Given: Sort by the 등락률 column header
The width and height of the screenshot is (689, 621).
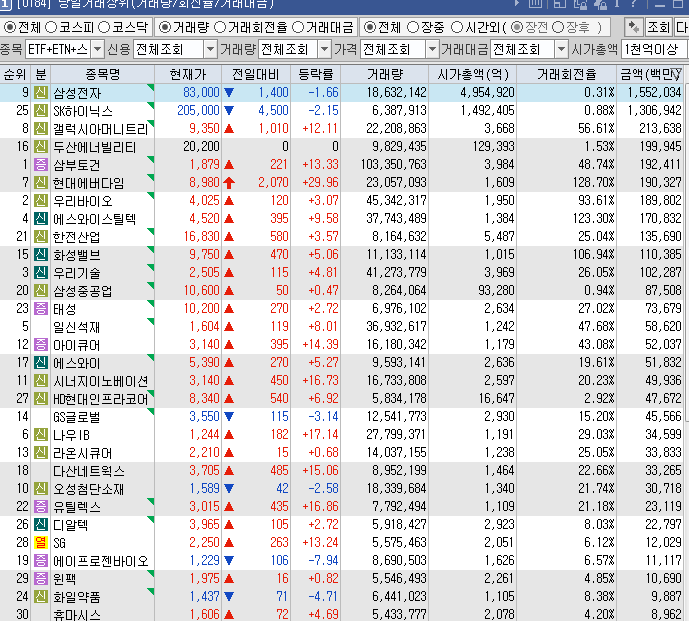Looking at the screenshot, I should 315,74.
